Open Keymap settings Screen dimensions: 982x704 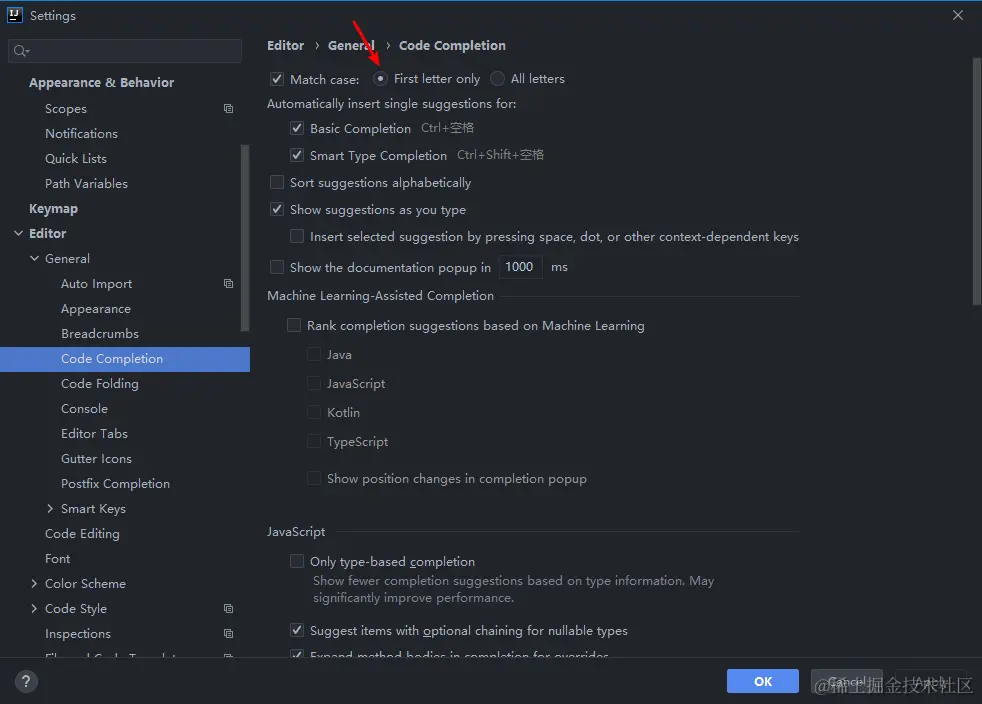click(x=53, y=209)
